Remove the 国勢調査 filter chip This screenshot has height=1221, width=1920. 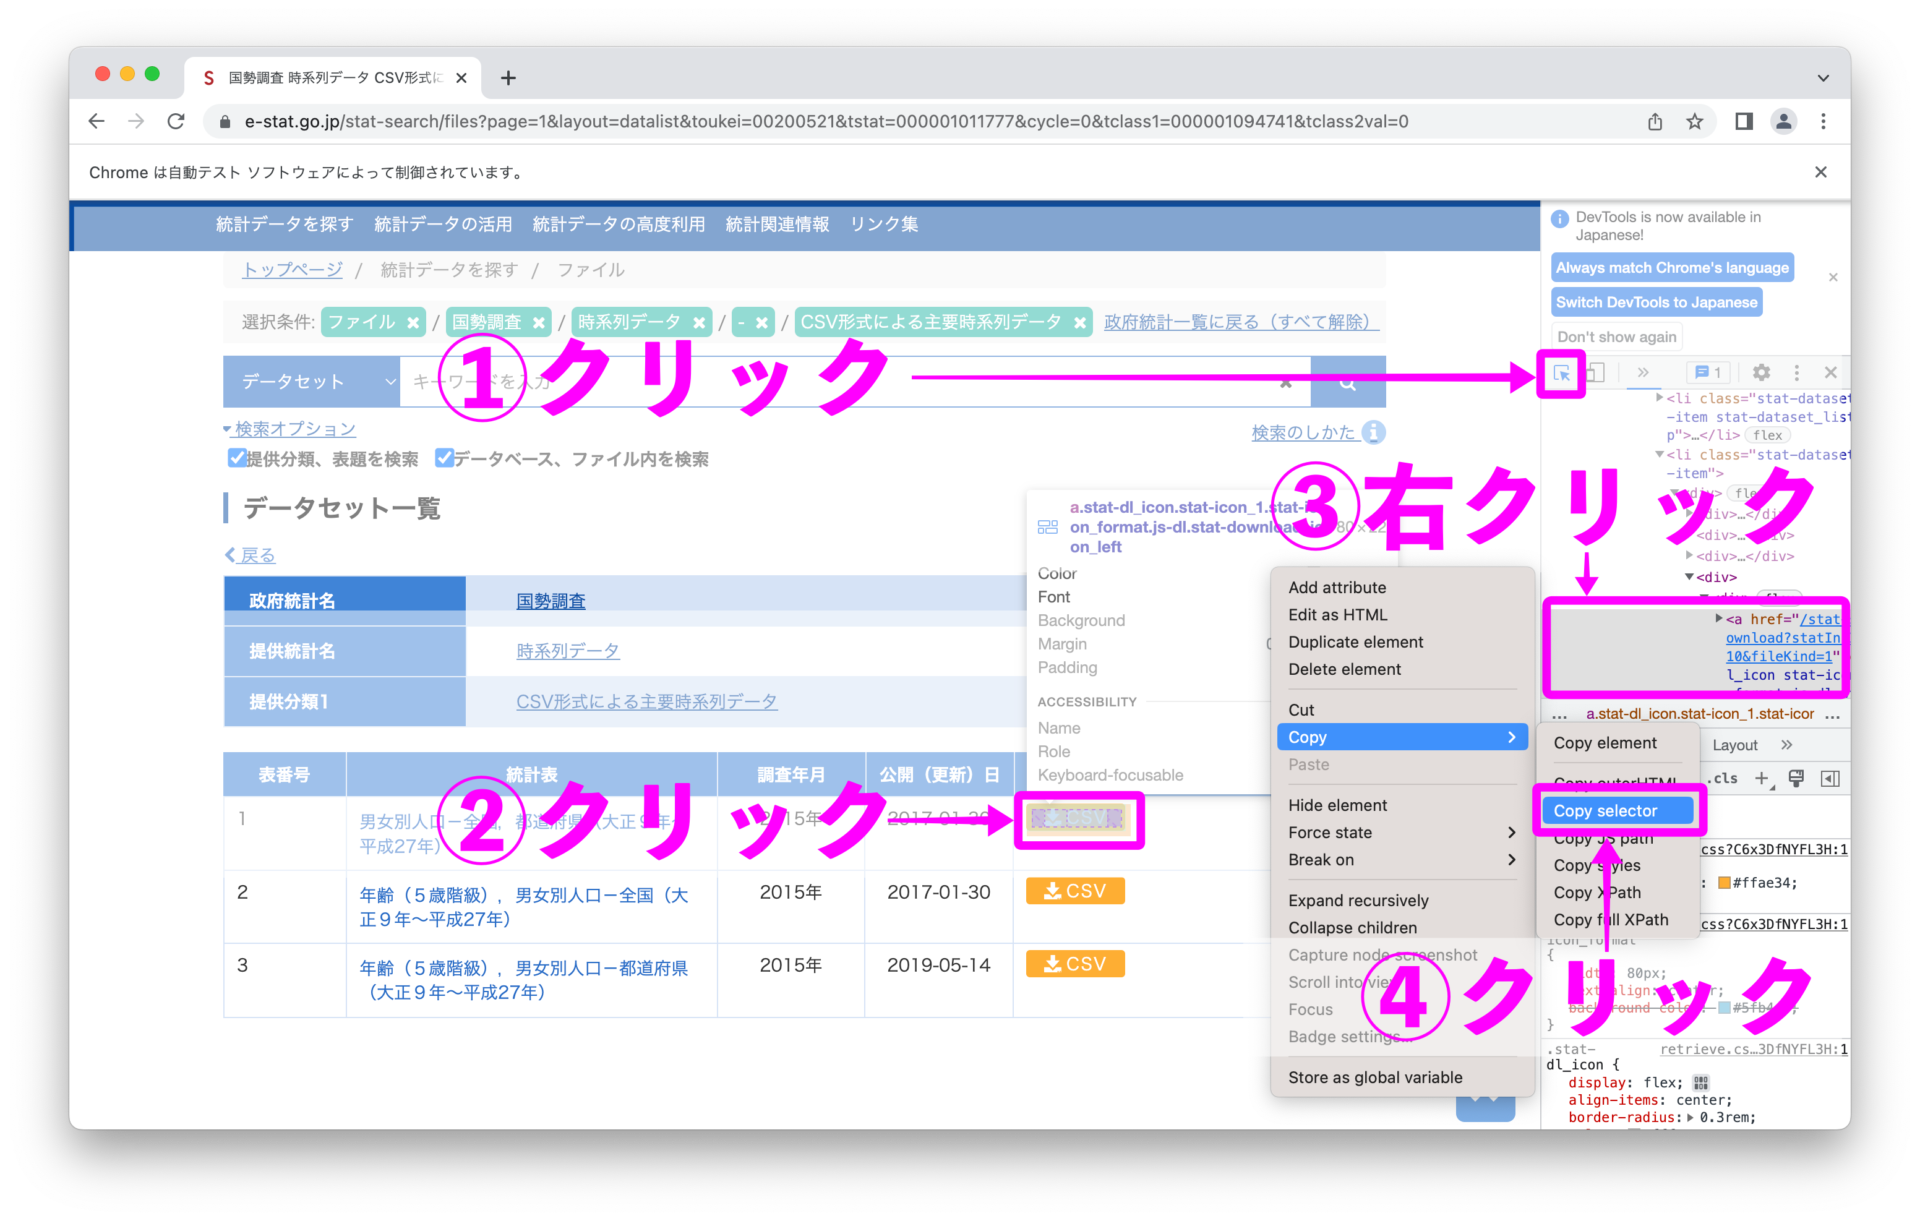(539, 322)
